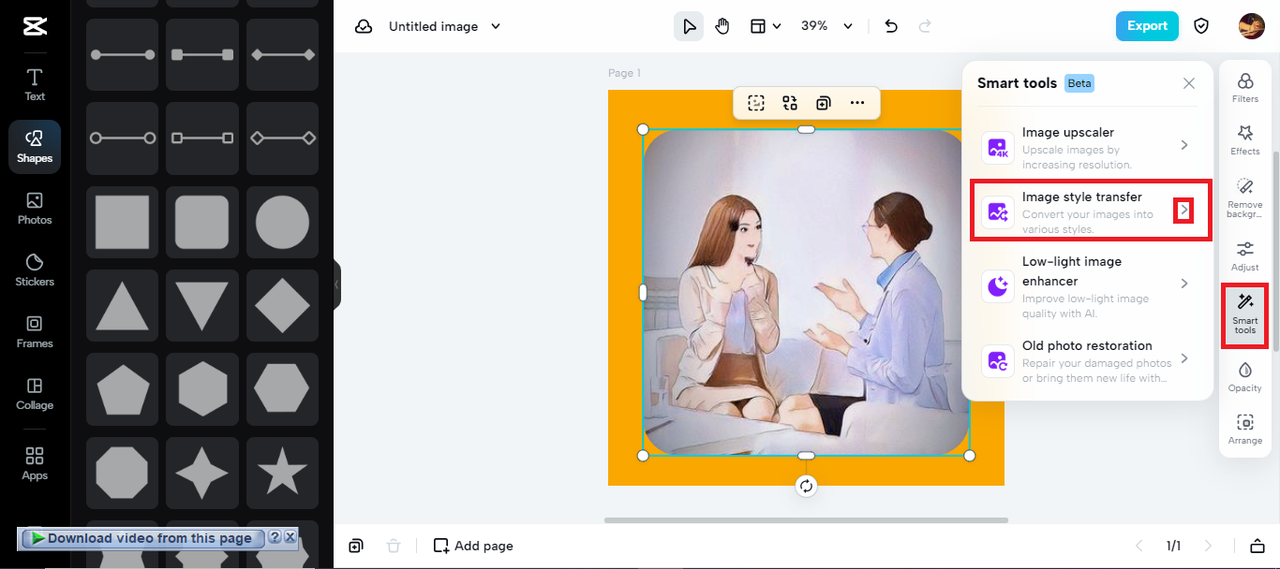The width and height of the screenshot is (1280, 569).
Task: Insert line with filled circle ends
Action: tap(122, 55)
